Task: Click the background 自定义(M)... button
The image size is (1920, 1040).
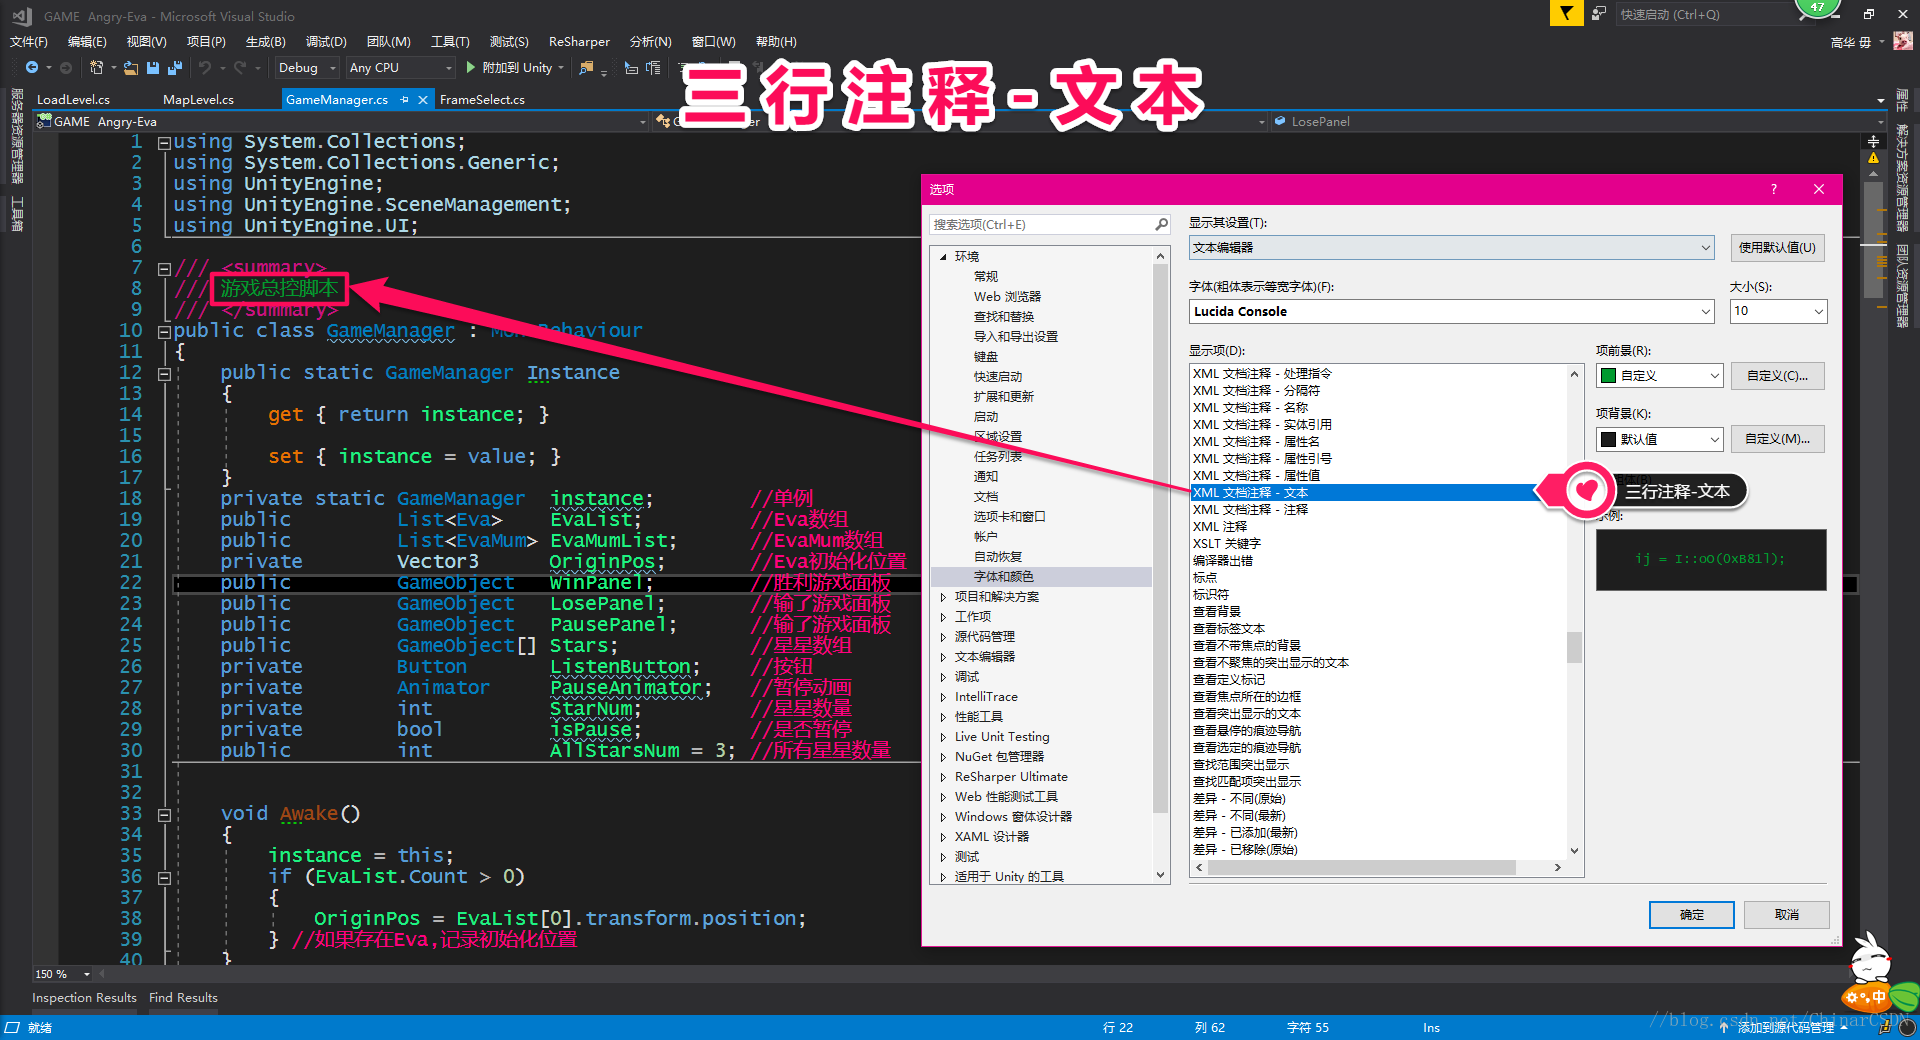Action: pyautogui.click(x=1777, y=439)
